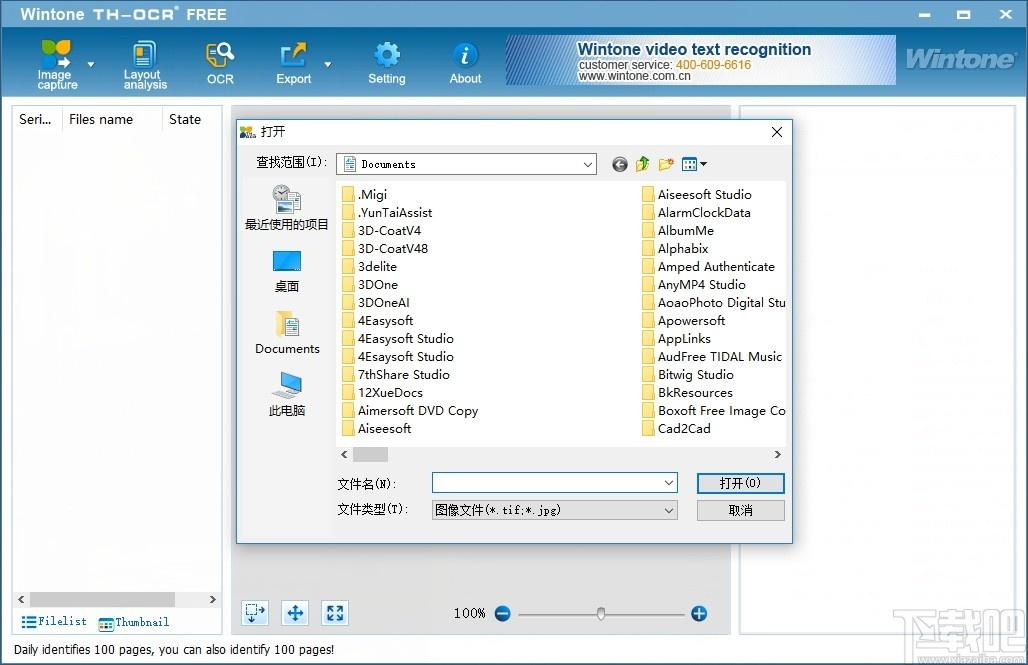
Task: Close the 打开 dialog
Action: click(x=777, y=132)
